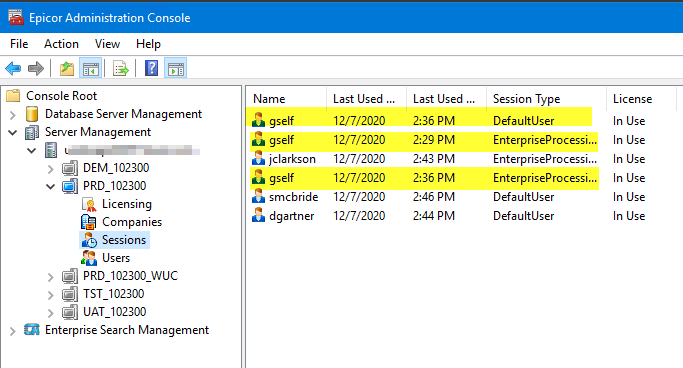This screenshot has width=683, height=368.
Task: Click the Server Management icon
Action: pyautogui.click(x=32, y=132)
